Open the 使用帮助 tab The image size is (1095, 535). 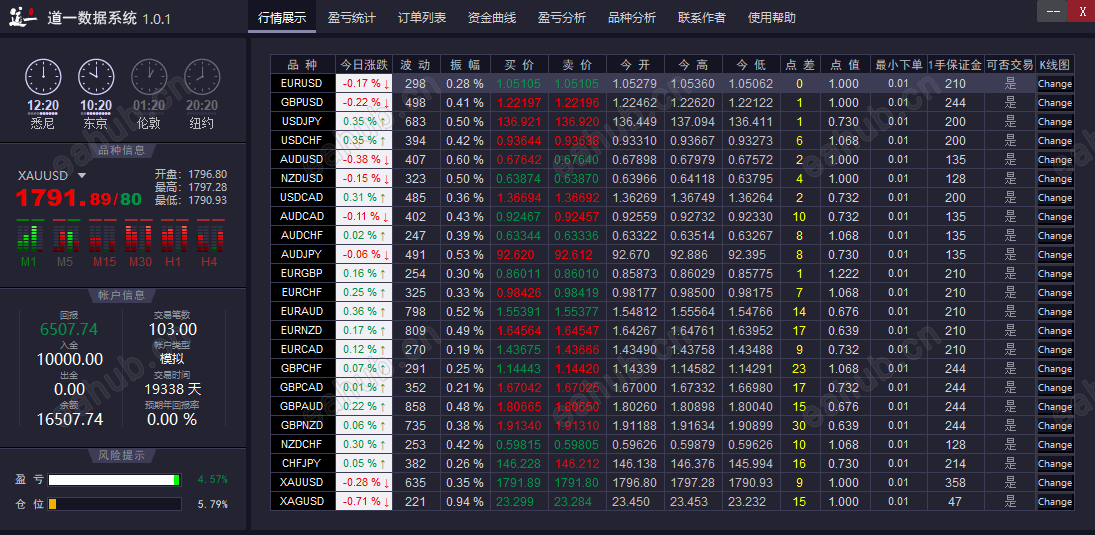pos(772,17)
